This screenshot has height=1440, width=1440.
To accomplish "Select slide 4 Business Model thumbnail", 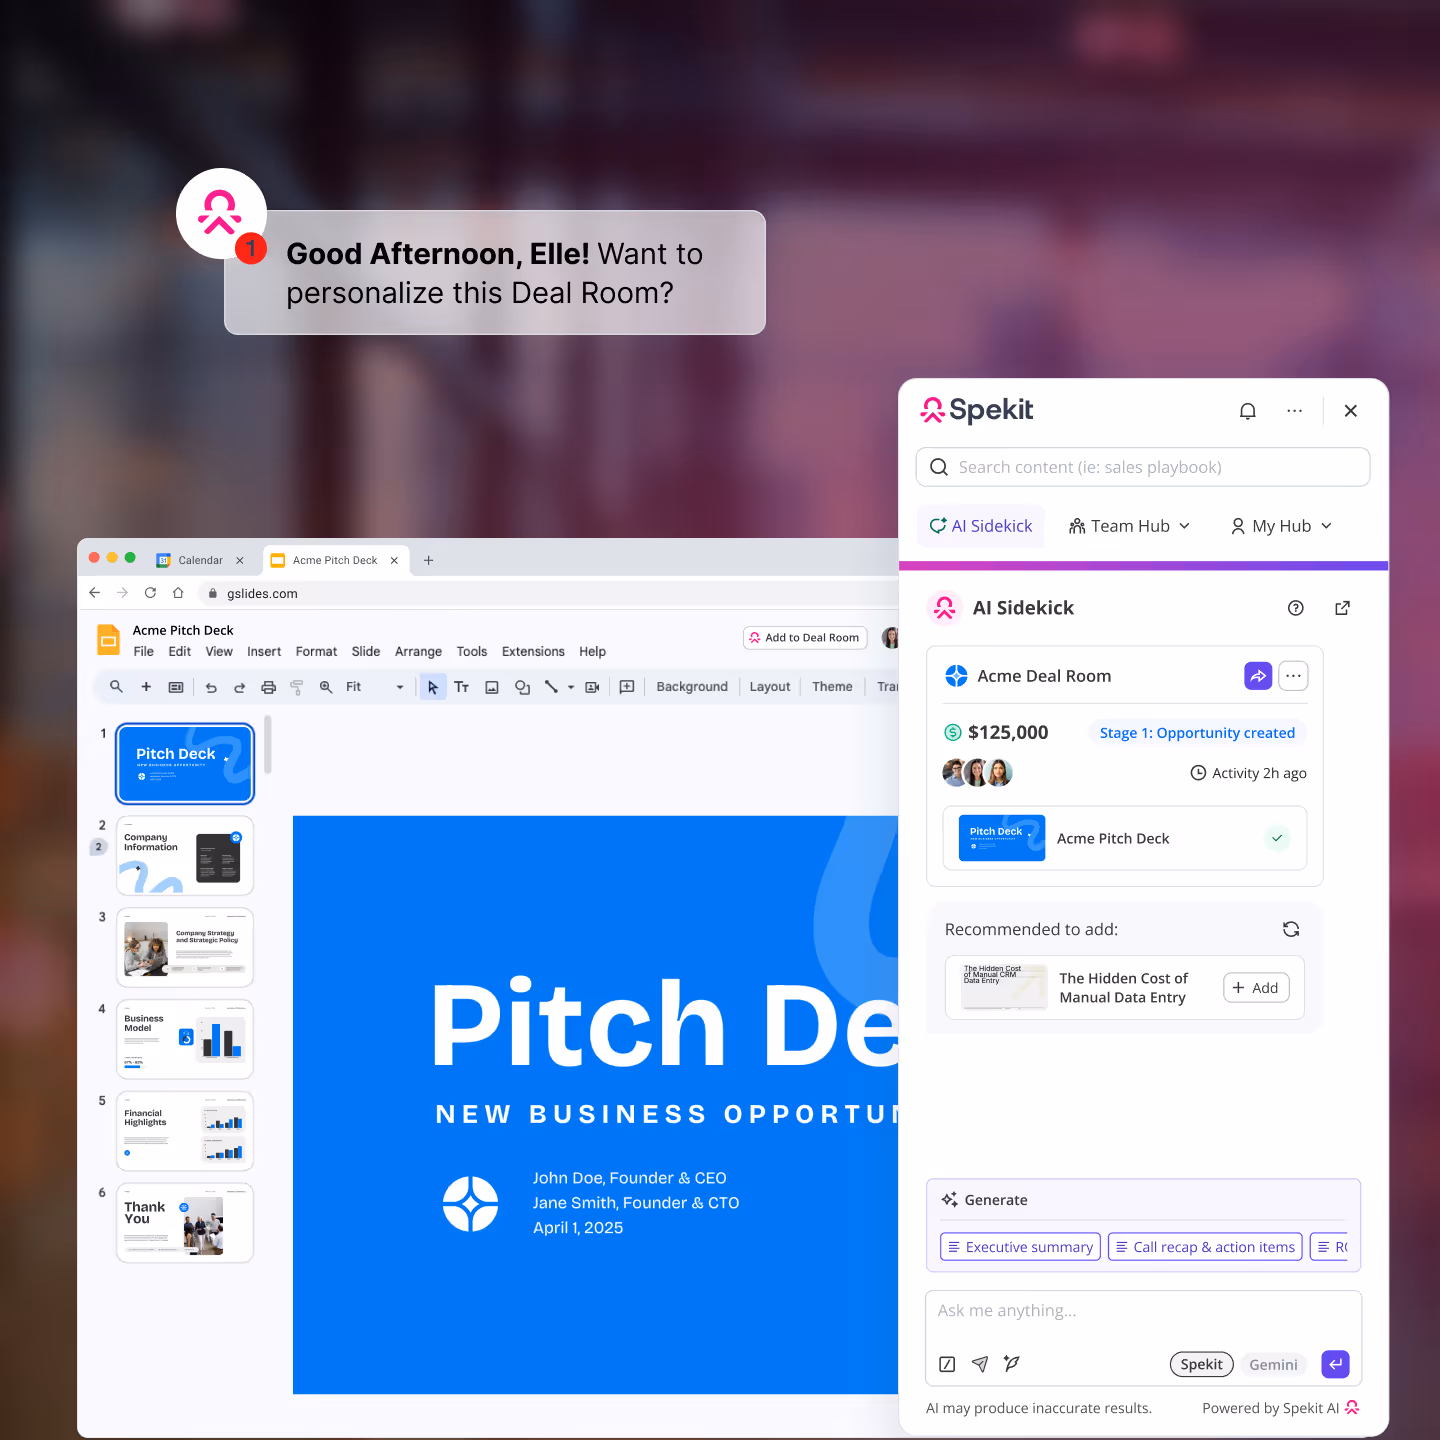I will tap(185, 1039).
